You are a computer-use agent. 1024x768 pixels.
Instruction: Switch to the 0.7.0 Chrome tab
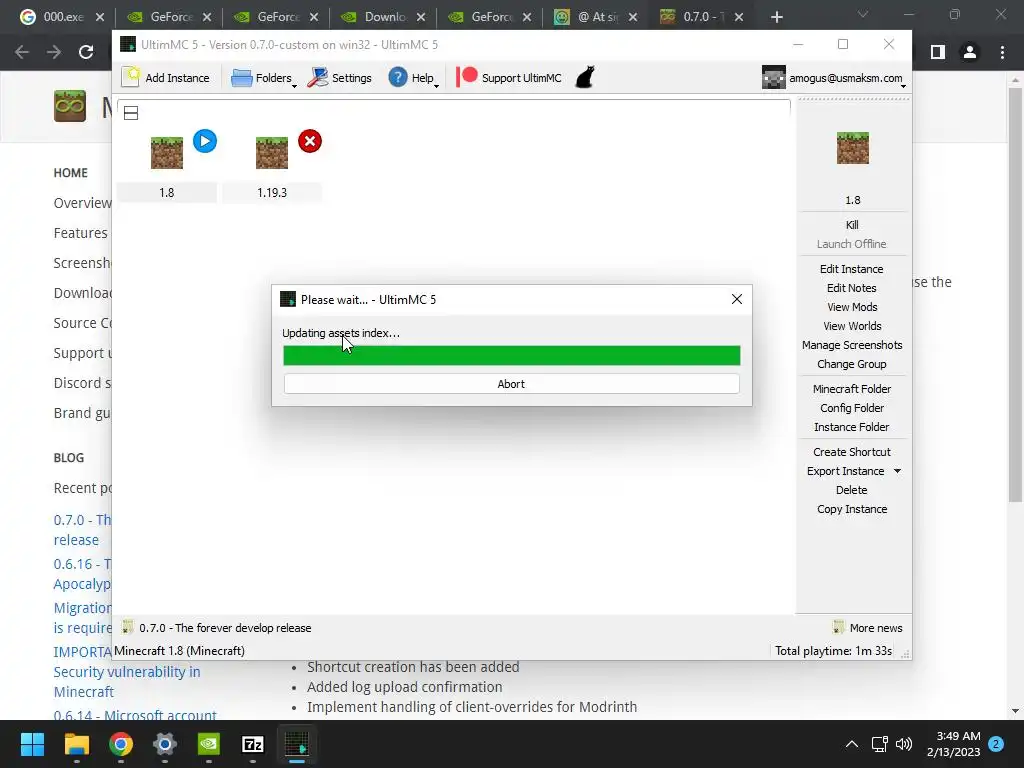702,17
